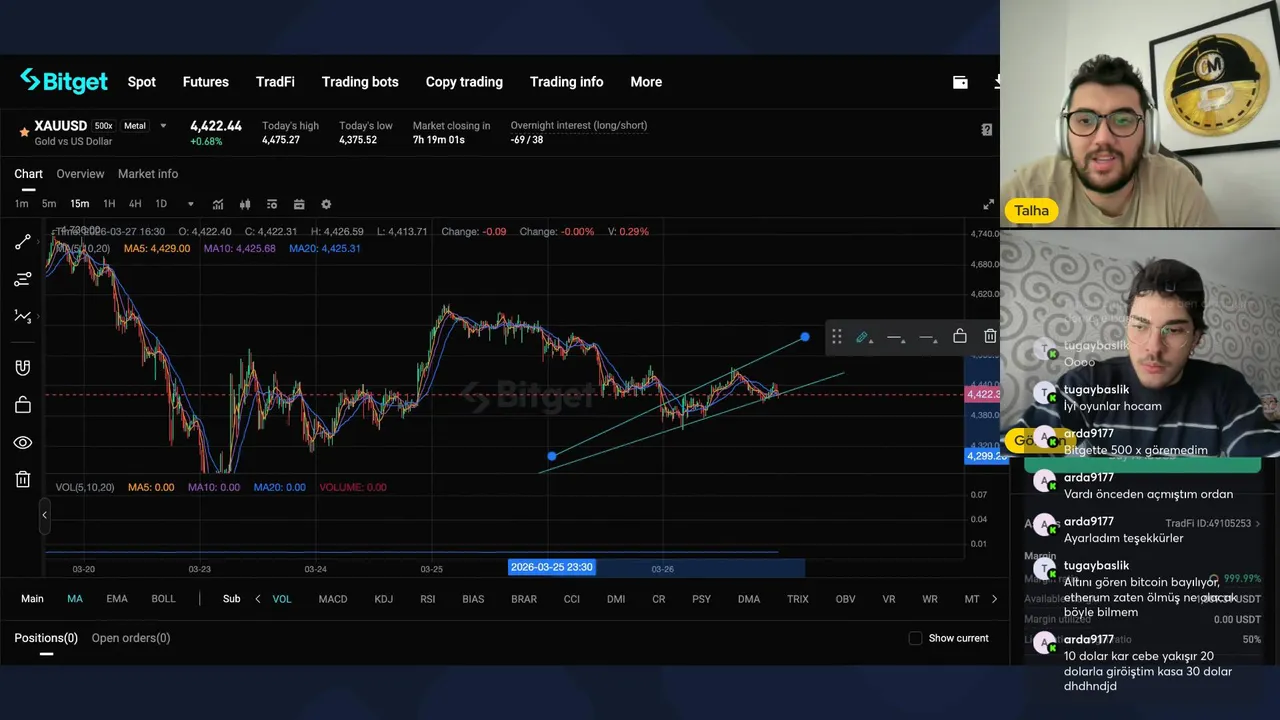Image resolution: width=1280 pixels, height=720 pixels.
Task: Toggle the MA main indicator
Action: [75, 599]
